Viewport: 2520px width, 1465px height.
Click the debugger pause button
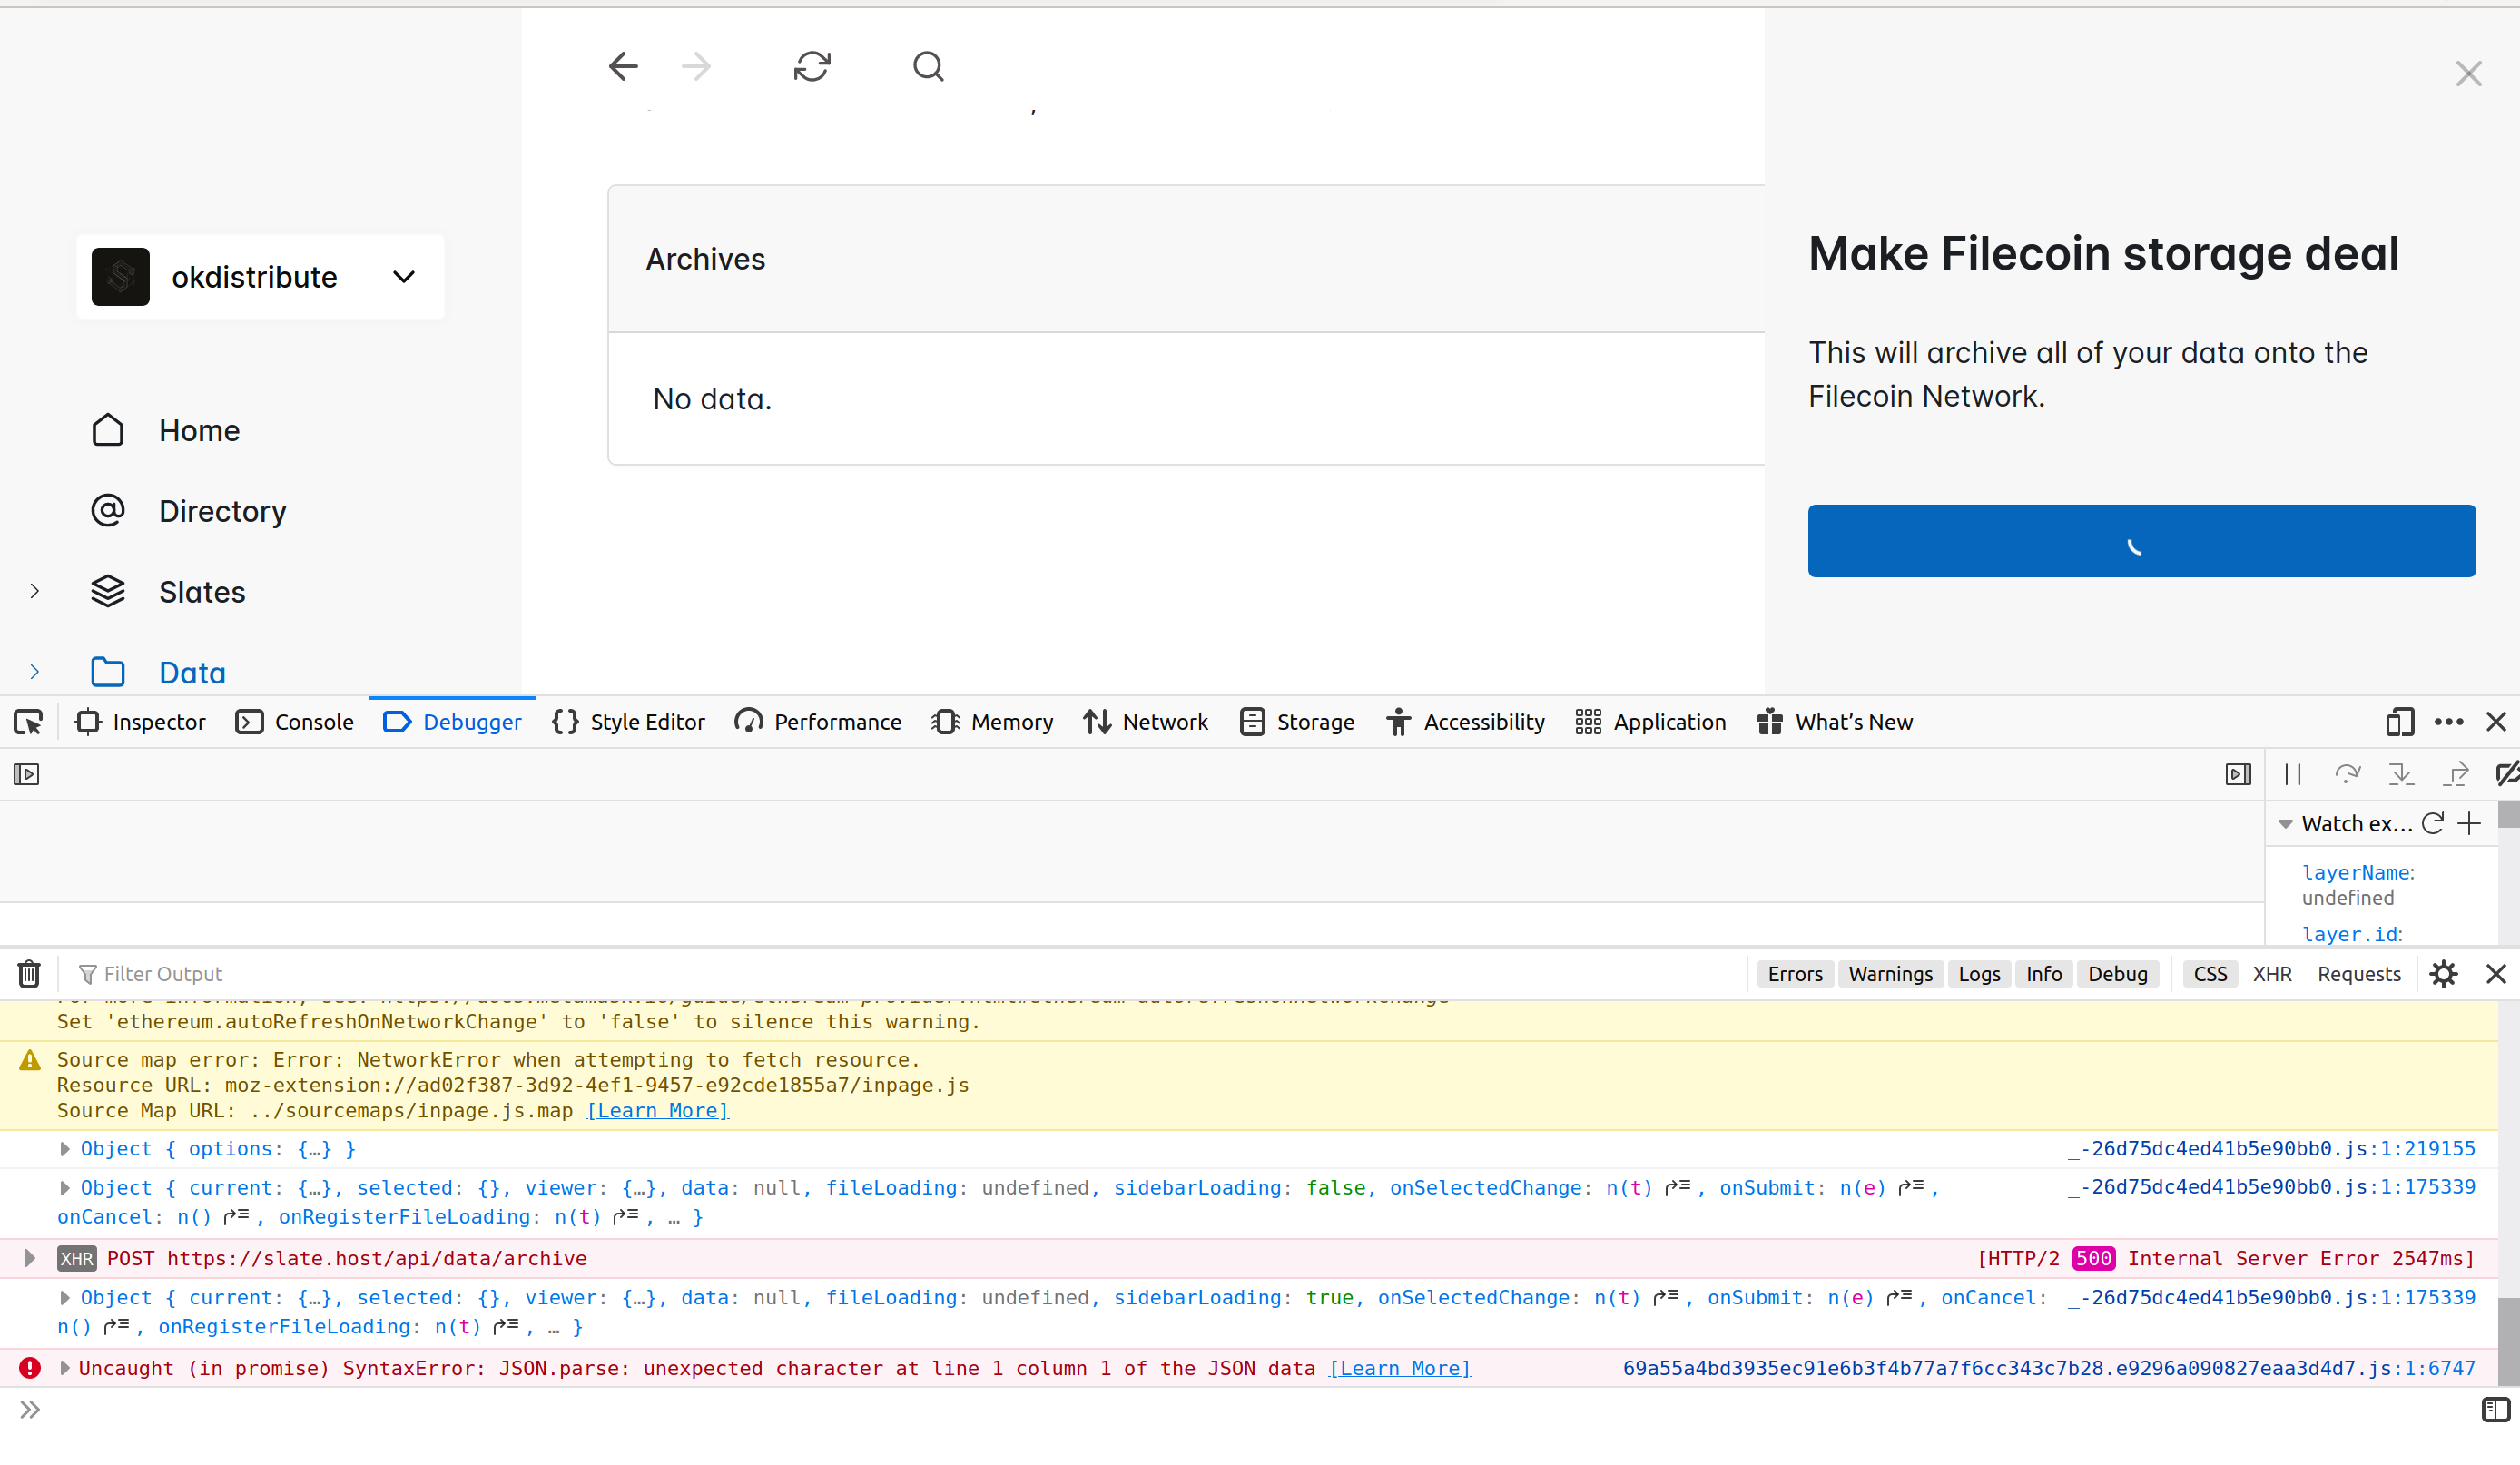click(2293, 774)
